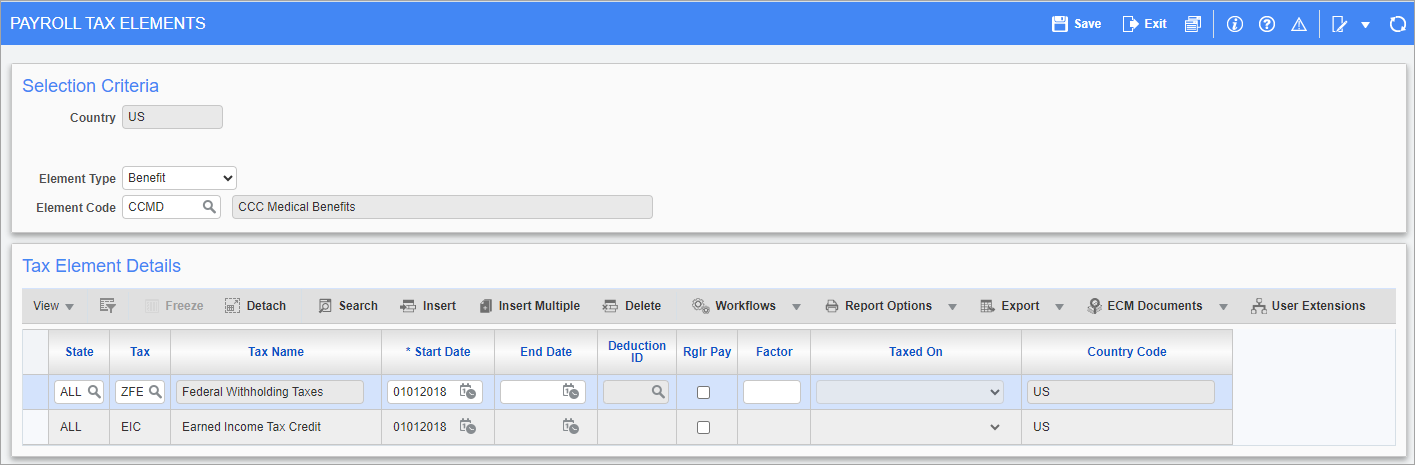Open Tax lookup magnifier for ZFE
This screenshot has width=1415, height=465.
pyautogui.click(x=156, y=392)
